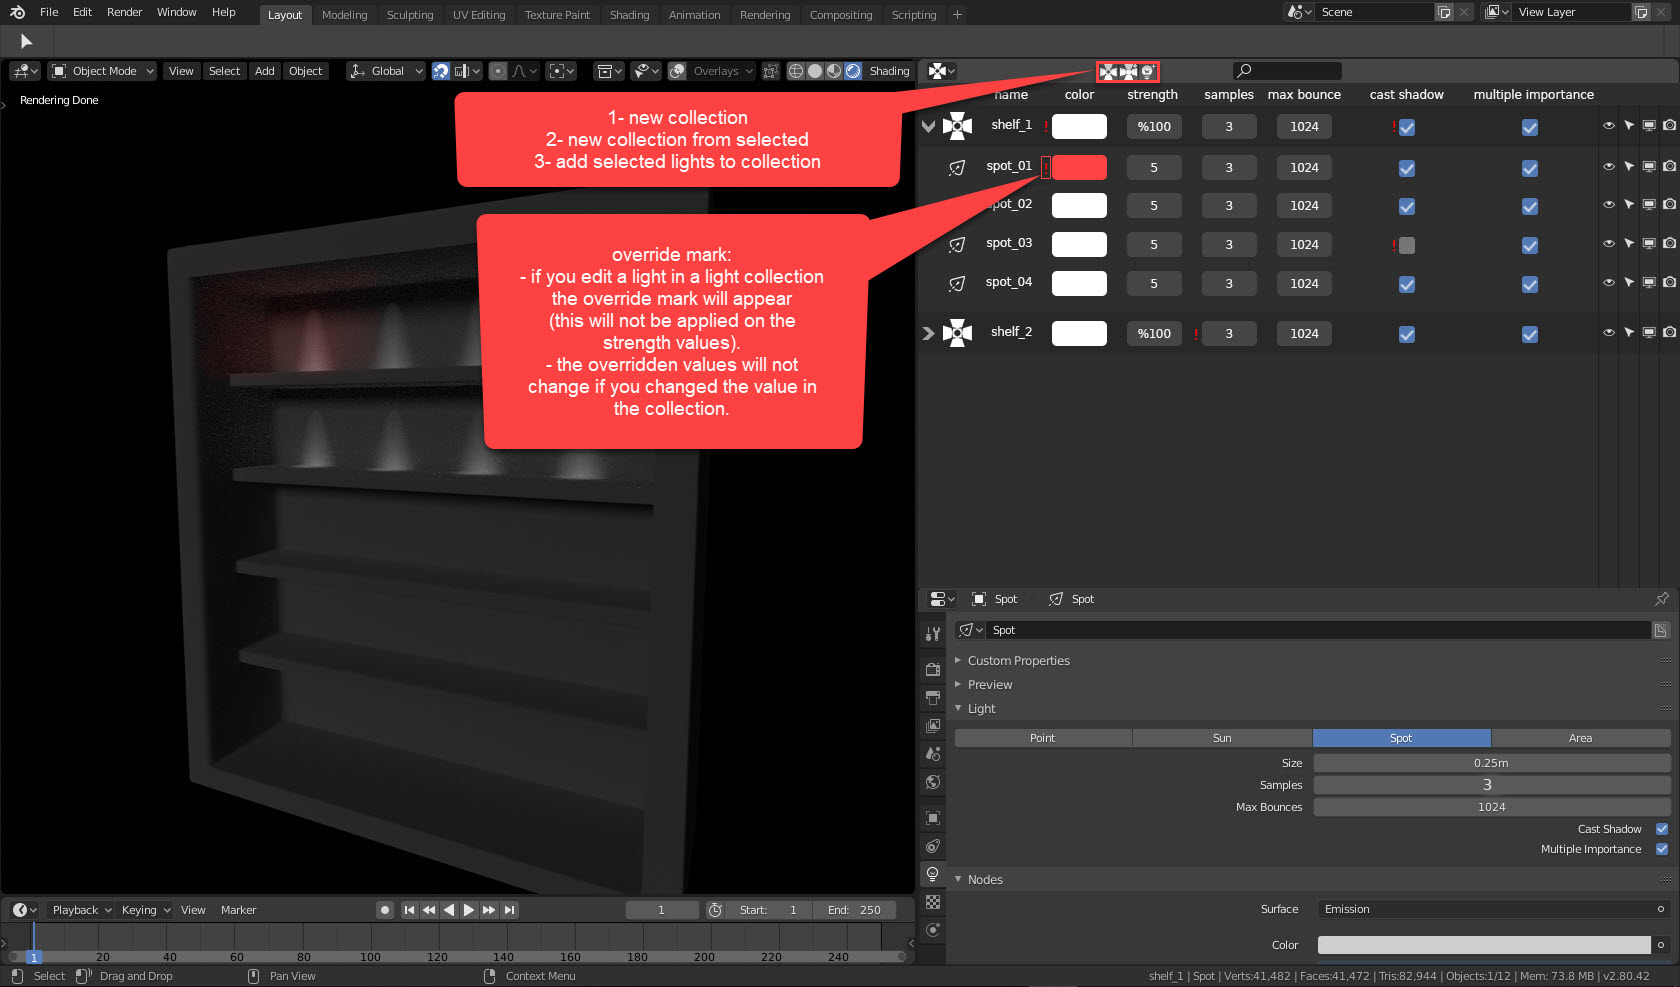This screenshot has height=987, width=1680.
Task: Toggle Cast Shadow checkbox in Light panel
Action: pyautogui.click(x=1662, y=829)
